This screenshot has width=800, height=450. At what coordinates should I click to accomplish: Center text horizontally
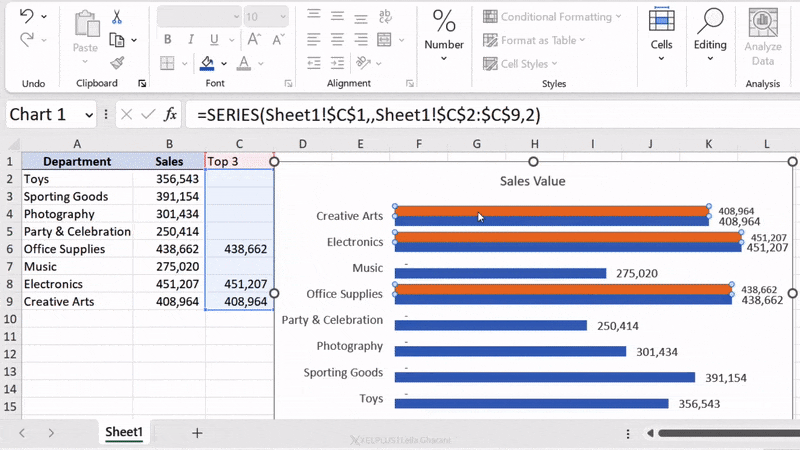point(337,39)
